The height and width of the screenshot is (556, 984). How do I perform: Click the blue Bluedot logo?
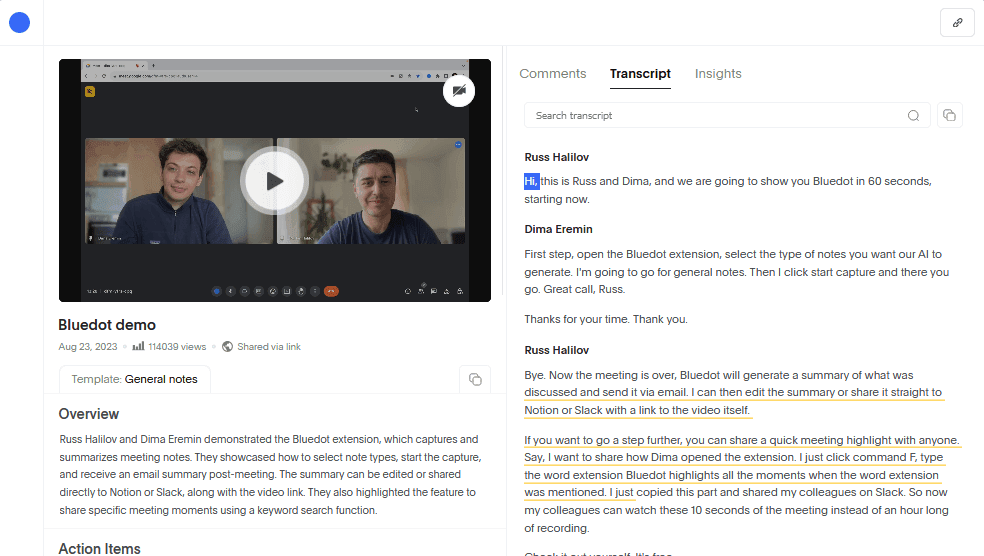click(19, 23)
